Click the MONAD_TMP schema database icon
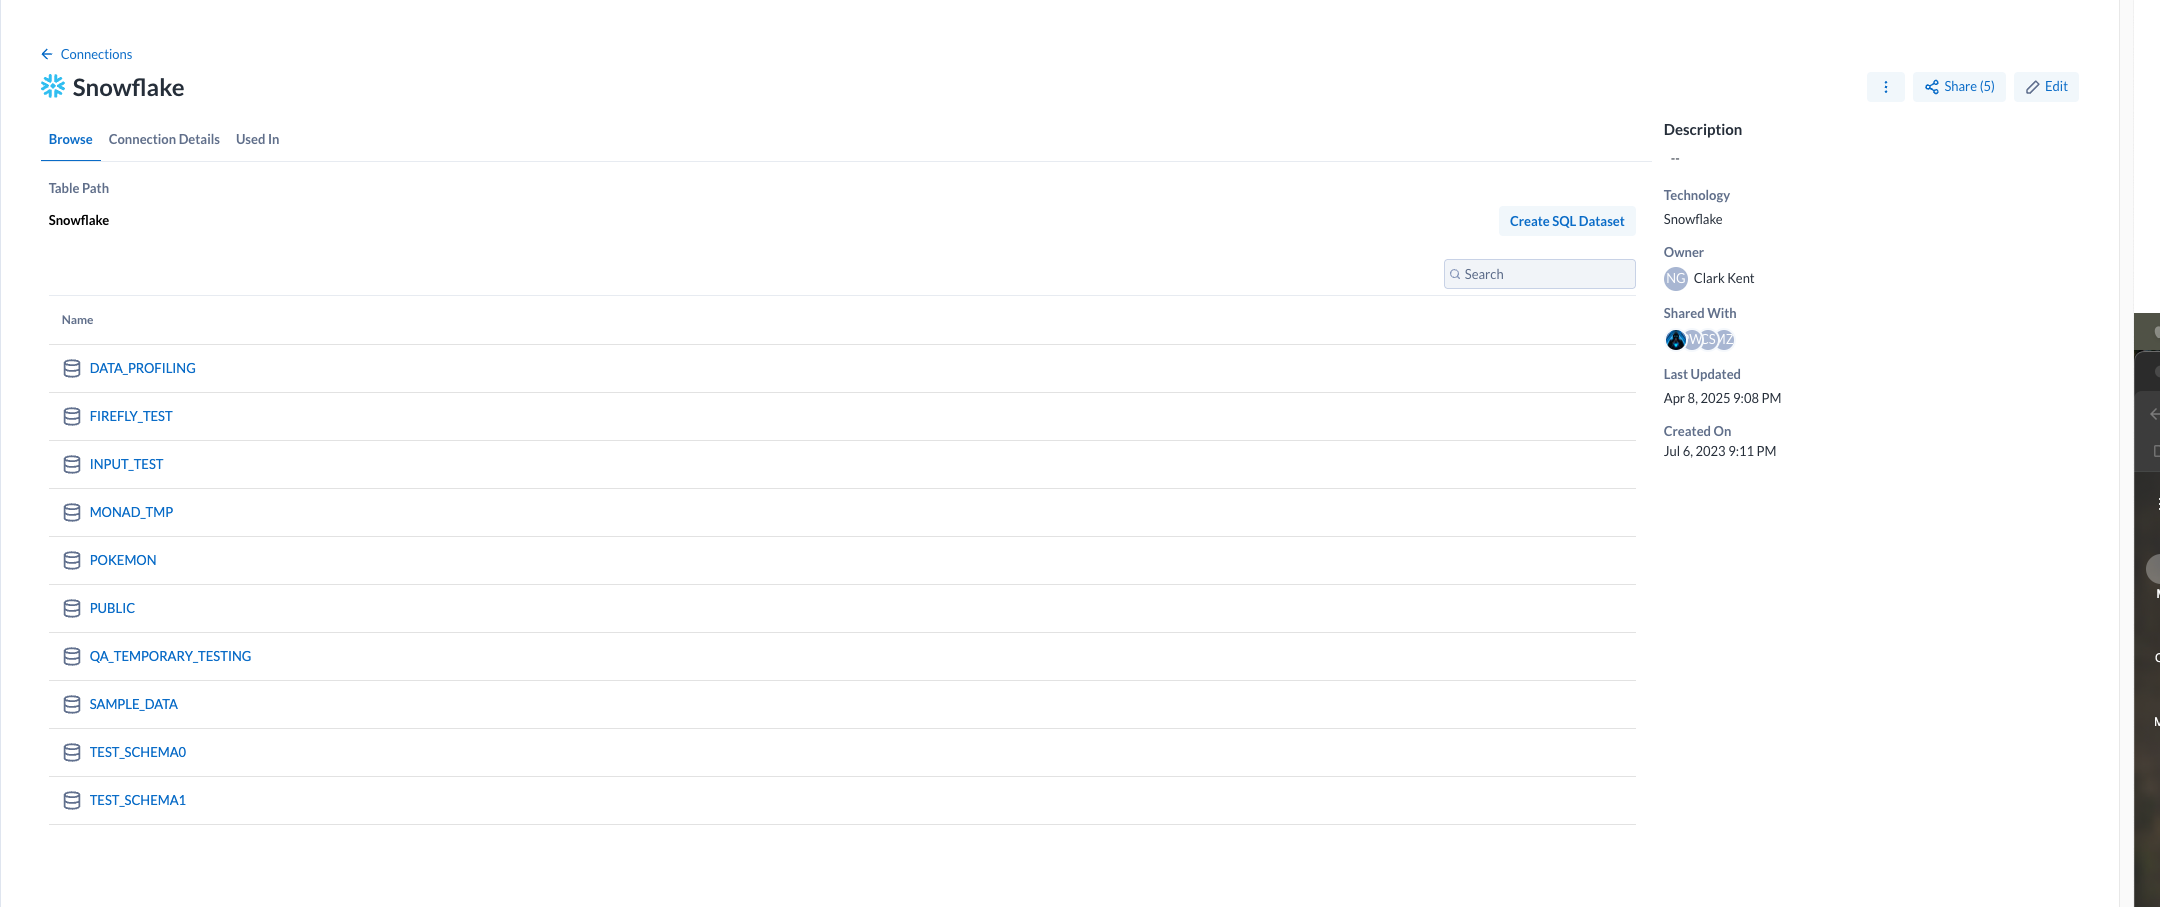Image resolution: width=2160 pixels, height=907 pixels. [72, 513]
